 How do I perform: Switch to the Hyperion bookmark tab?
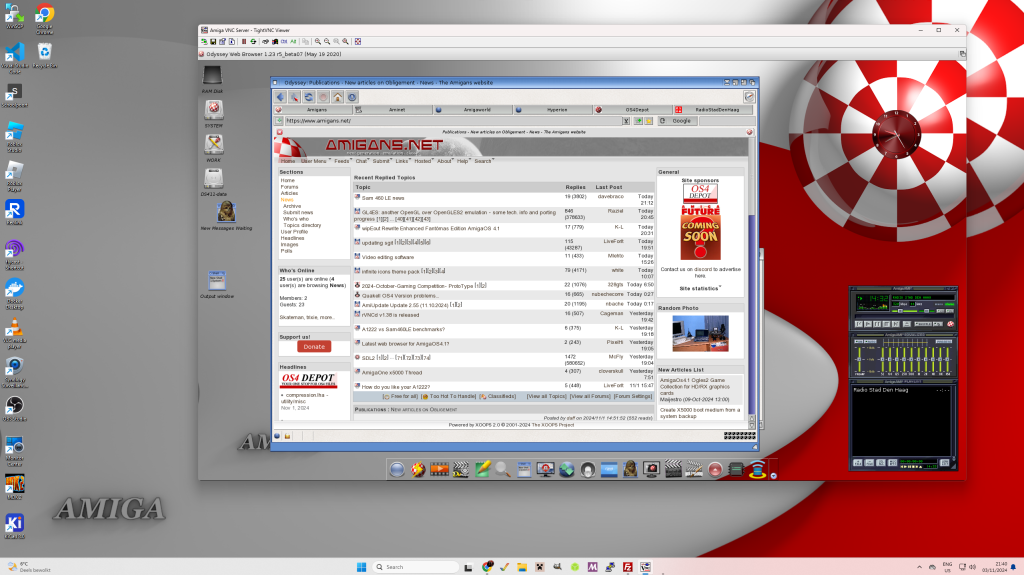[x=553, y=110]
